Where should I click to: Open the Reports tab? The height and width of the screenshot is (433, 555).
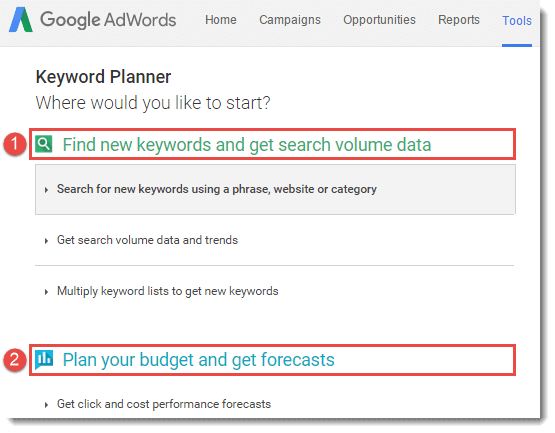pos(459,20)
